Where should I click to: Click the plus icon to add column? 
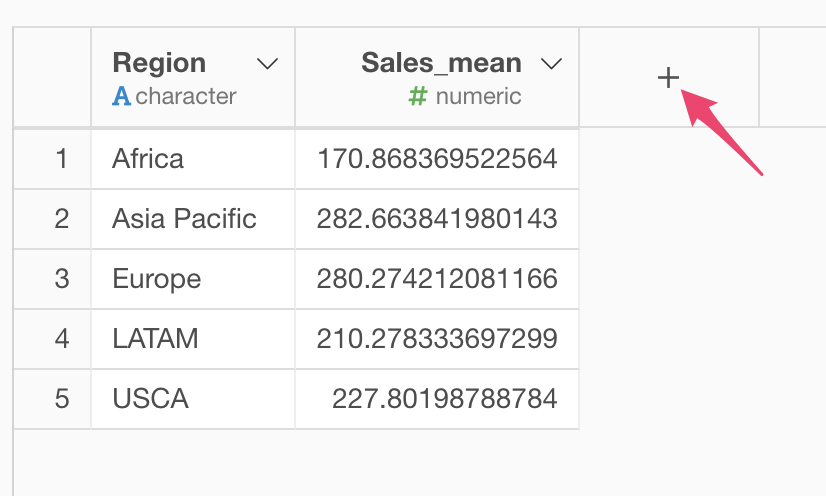coord(668,78)
